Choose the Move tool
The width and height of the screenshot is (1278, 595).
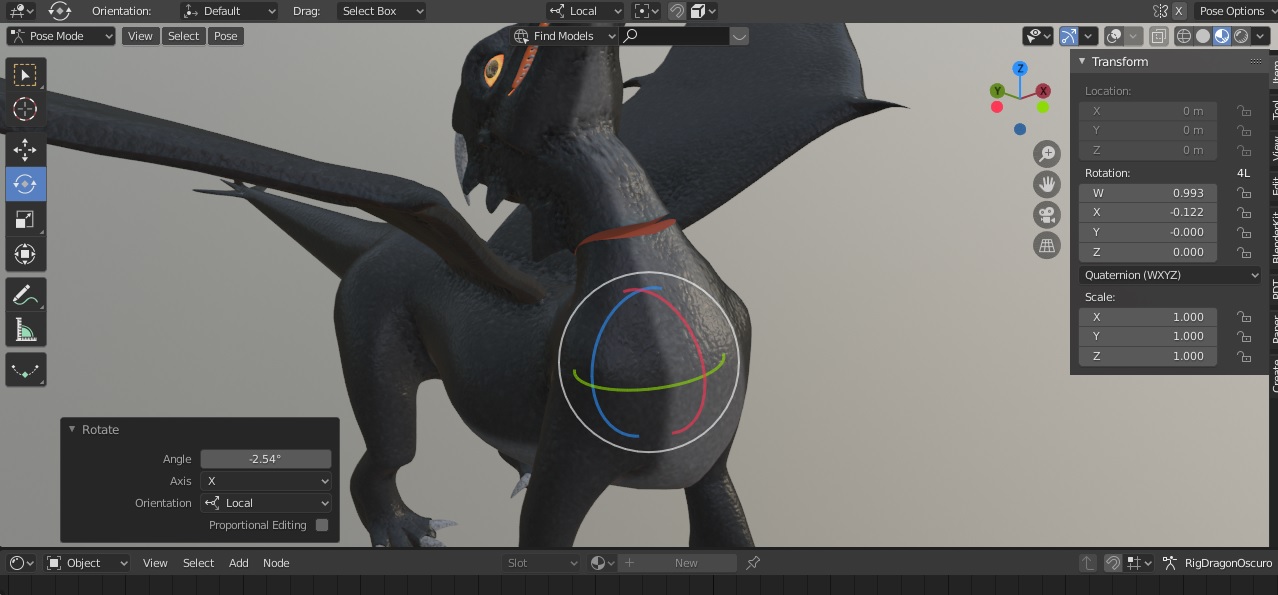[25, 150]
